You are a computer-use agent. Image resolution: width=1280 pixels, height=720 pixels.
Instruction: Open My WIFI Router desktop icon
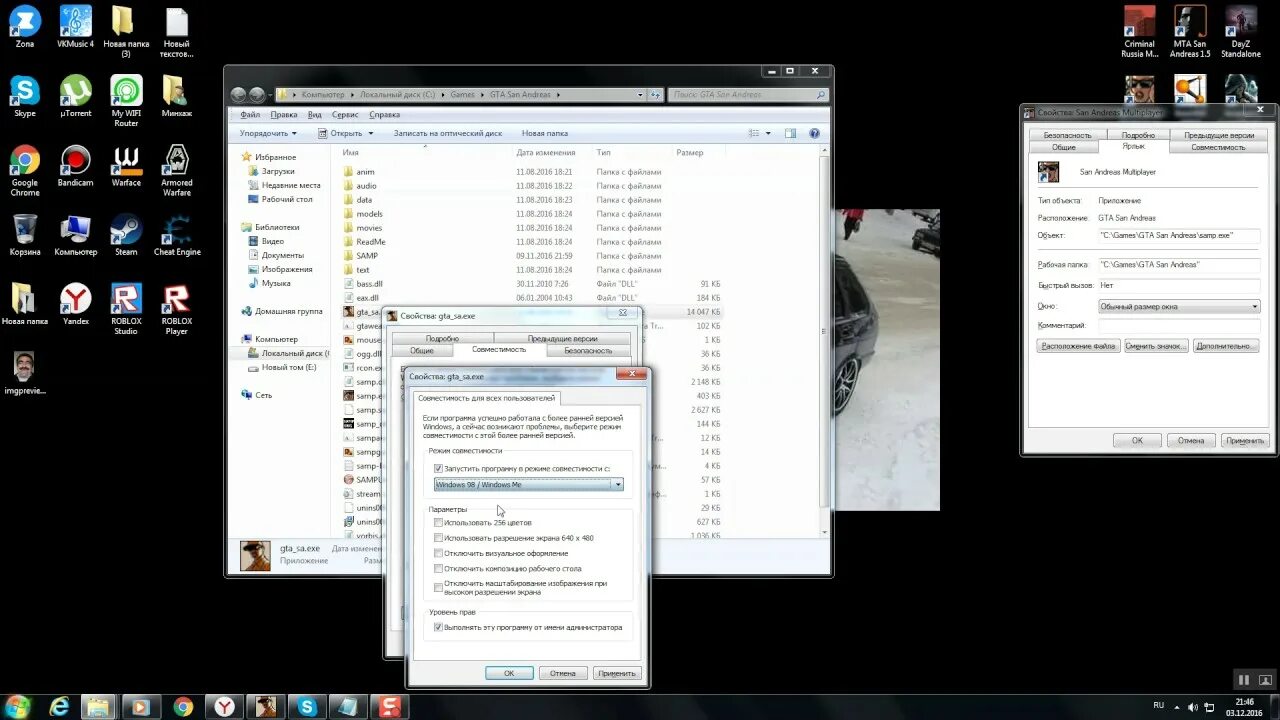126,100
